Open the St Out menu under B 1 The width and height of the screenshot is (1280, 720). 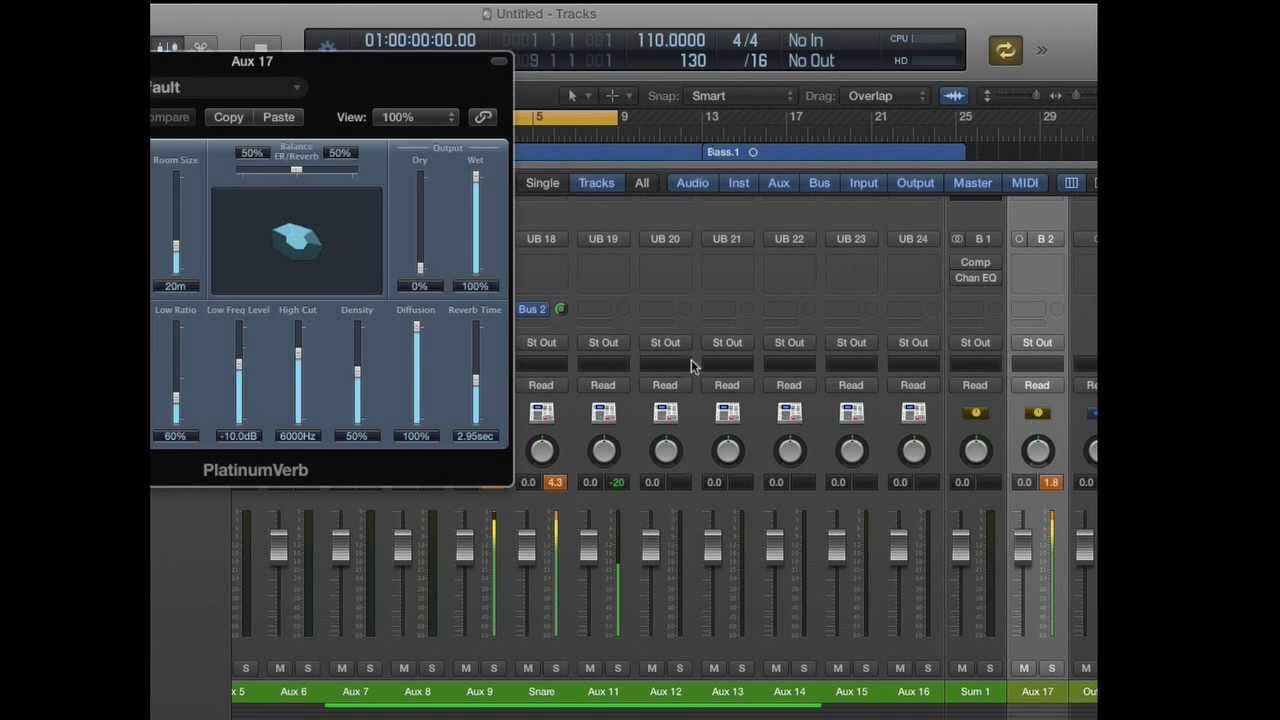[x=975, y=343]
